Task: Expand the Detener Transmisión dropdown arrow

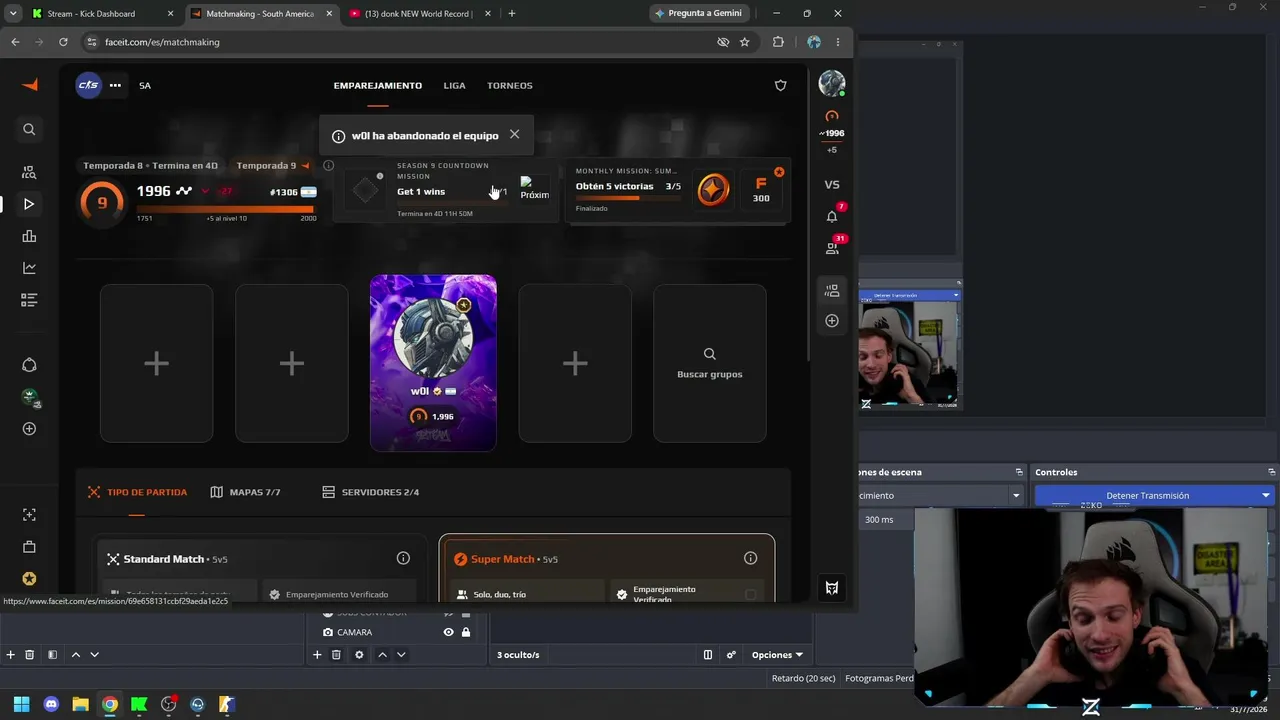Action: tap(1266, 495)
